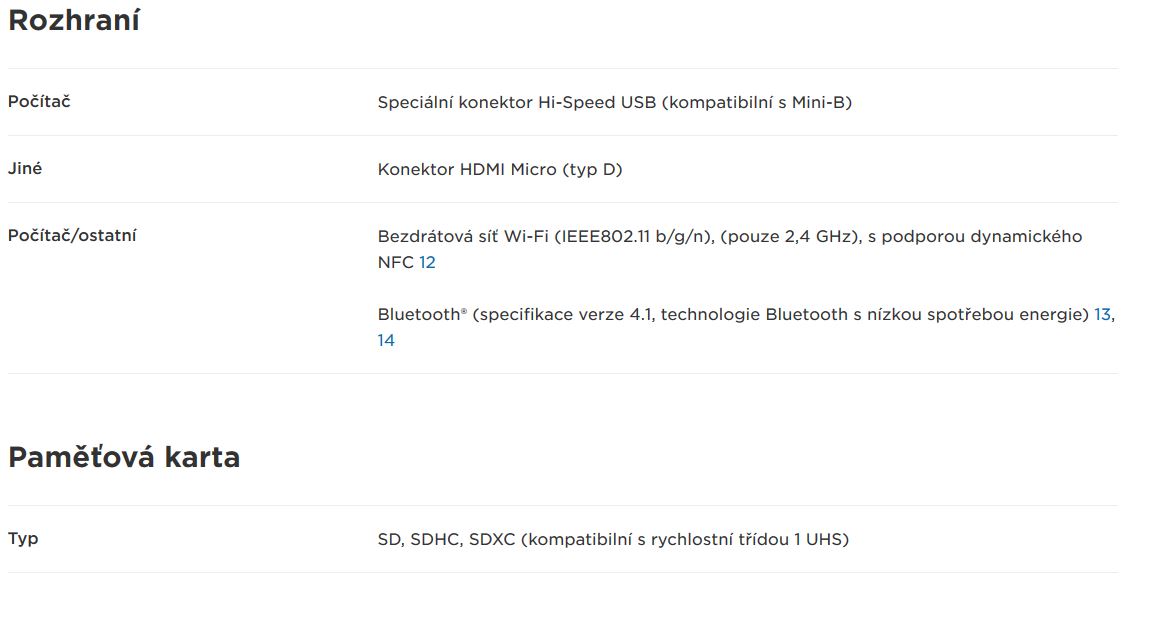Click the Bluetooth 4.1 specification text

(733, 314)
